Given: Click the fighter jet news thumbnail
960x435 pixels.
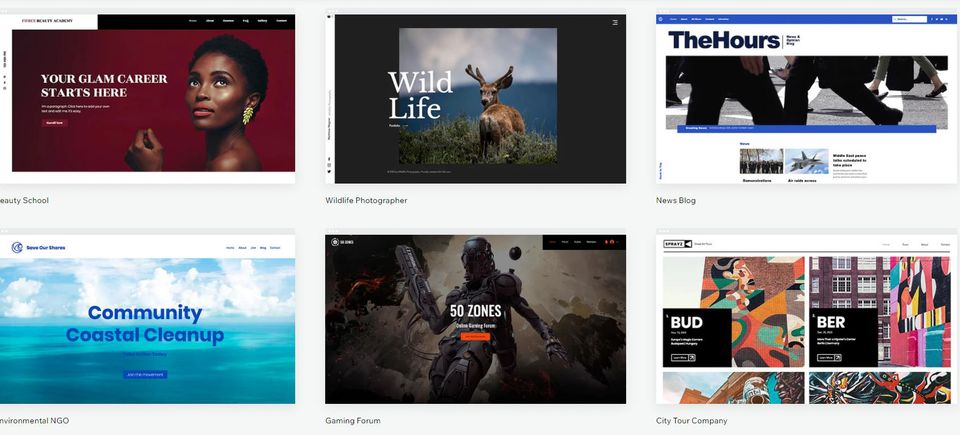Looking at the screenshot, I should 806,162.
